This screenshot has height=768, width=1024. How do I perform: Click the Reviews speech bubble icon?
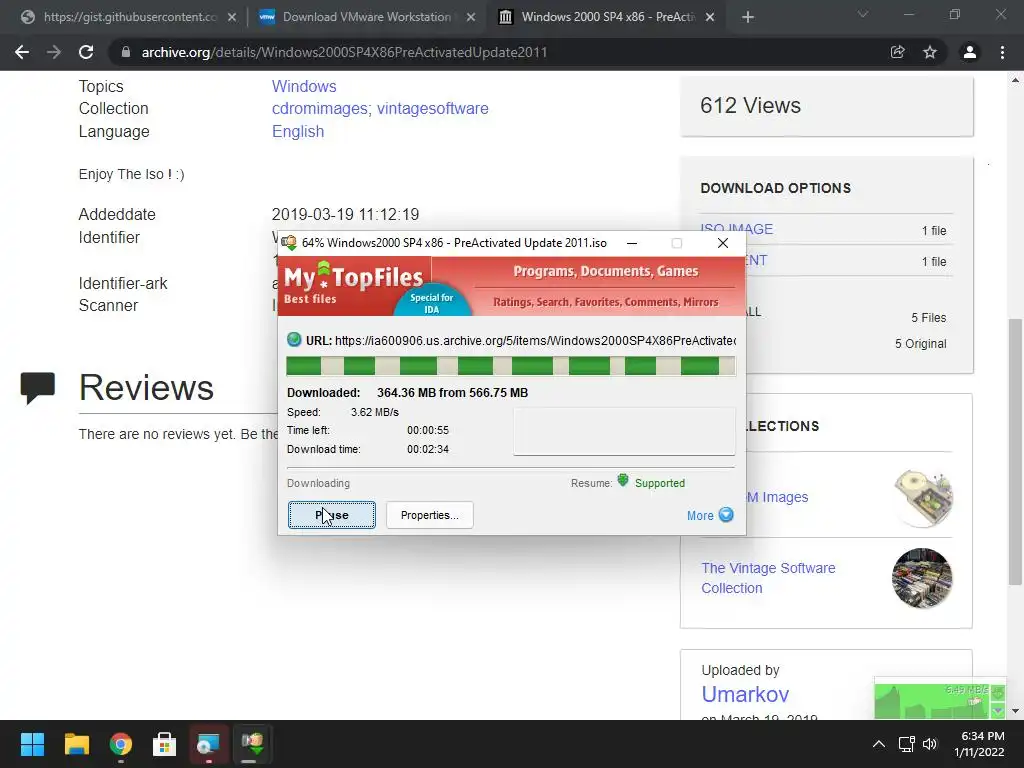pos(37,387)
